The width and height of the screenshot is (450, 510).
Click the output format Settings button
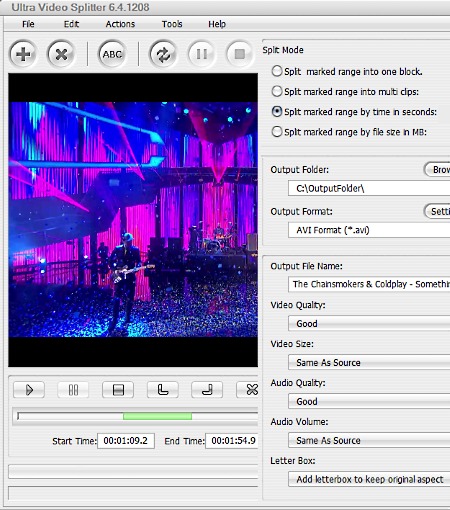coord(437,211)
